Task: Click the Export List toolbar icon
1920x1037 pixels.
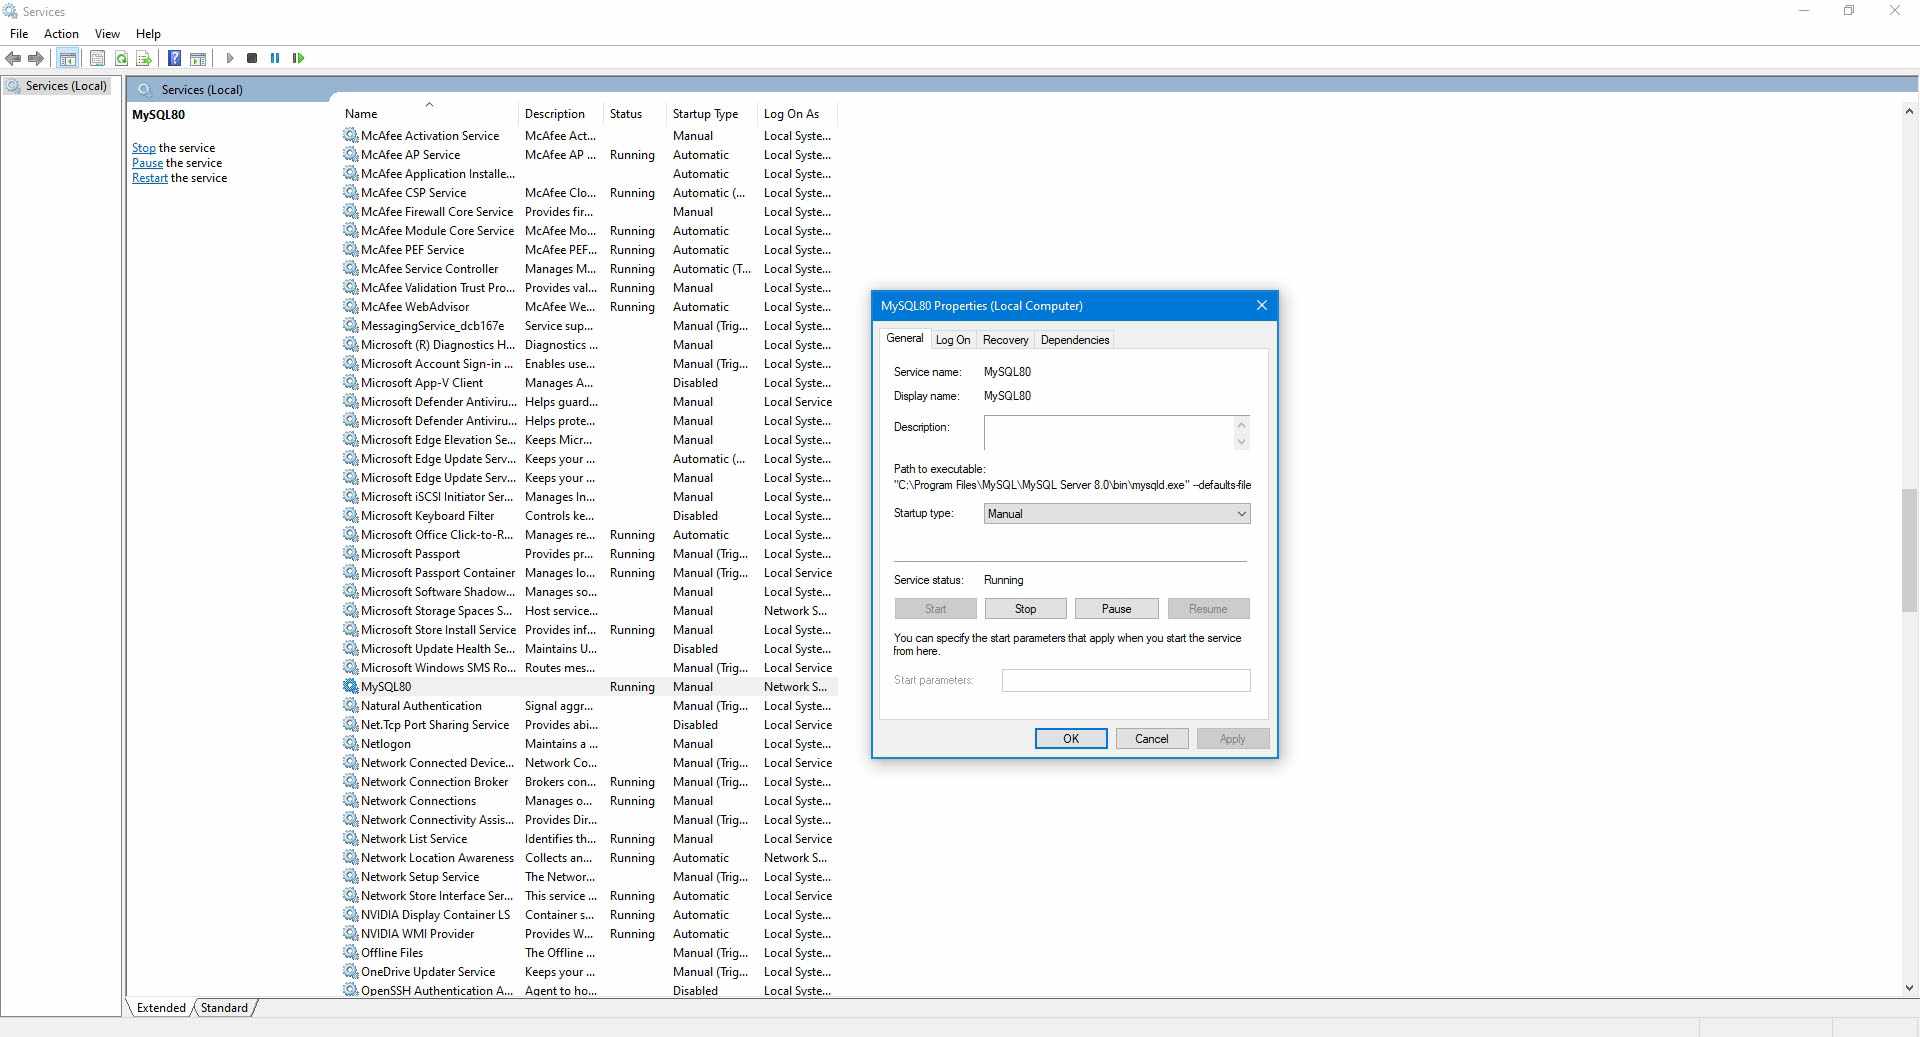Action: [144, 58]
